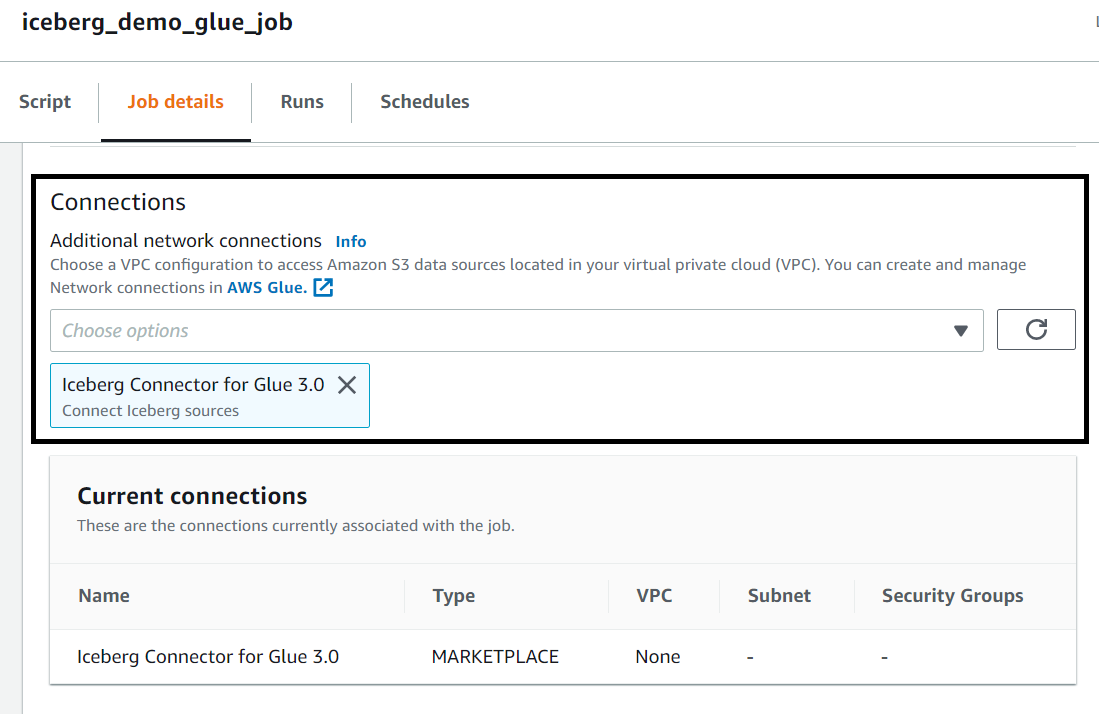Click the dropdown arrow in Choose options

[x=960, y=331]
